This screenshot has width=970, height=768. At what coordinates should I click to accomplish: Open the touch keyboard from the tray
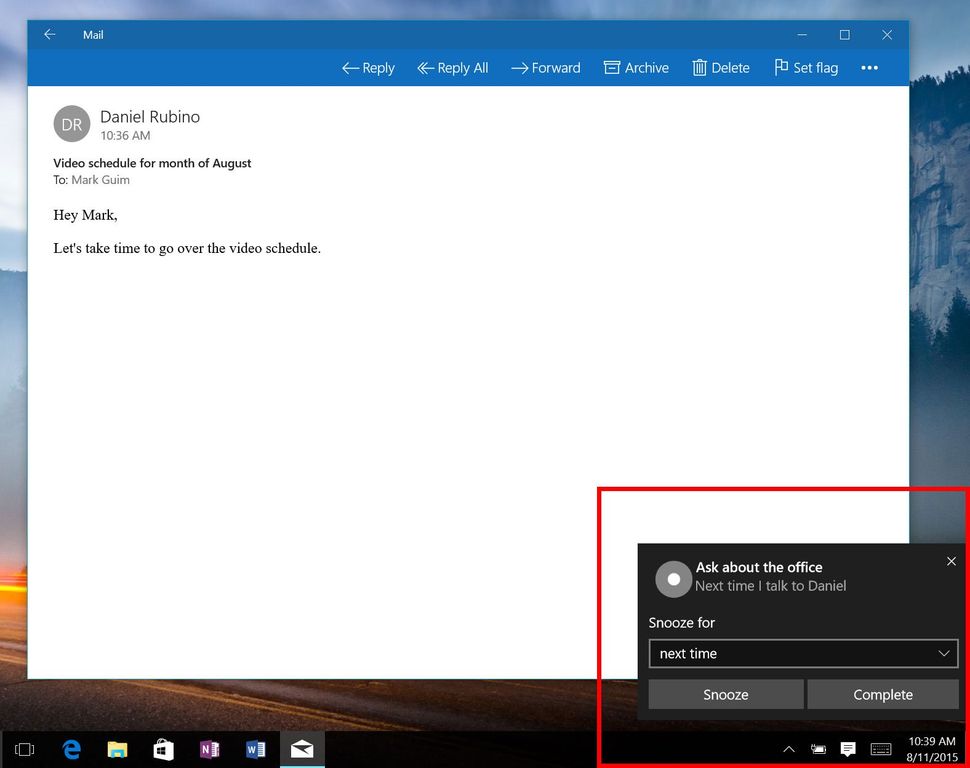pyautogui.click(x=880, y=748)
